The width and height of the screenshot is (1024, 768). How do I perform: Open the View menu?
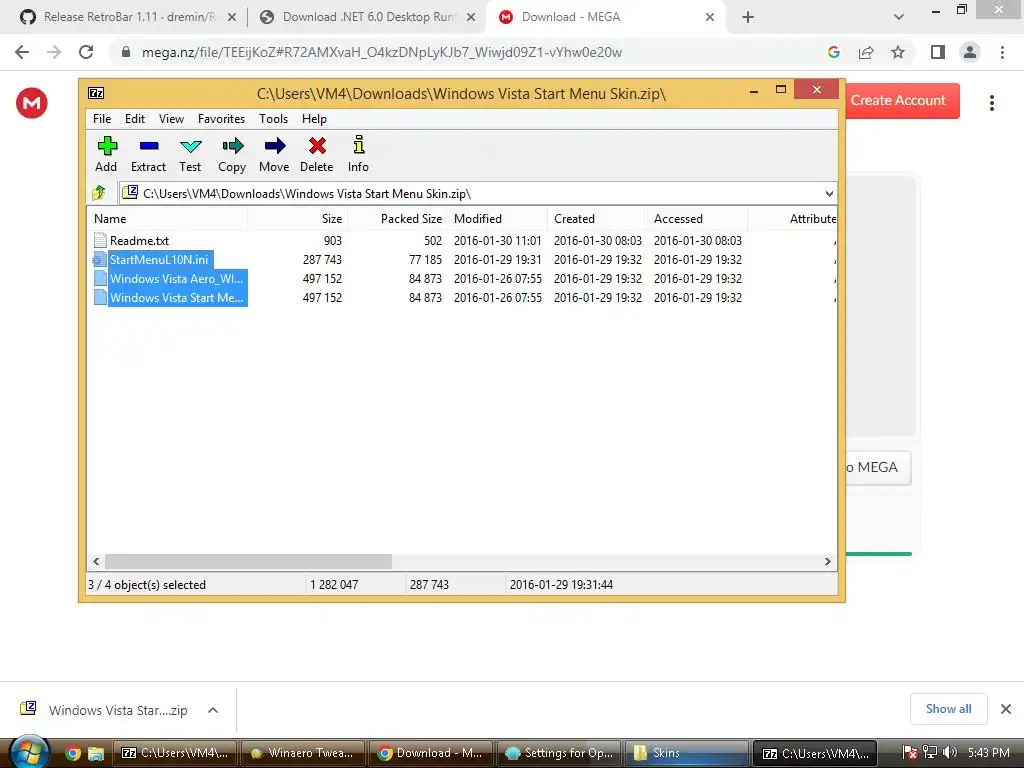(x=171, y=119)
